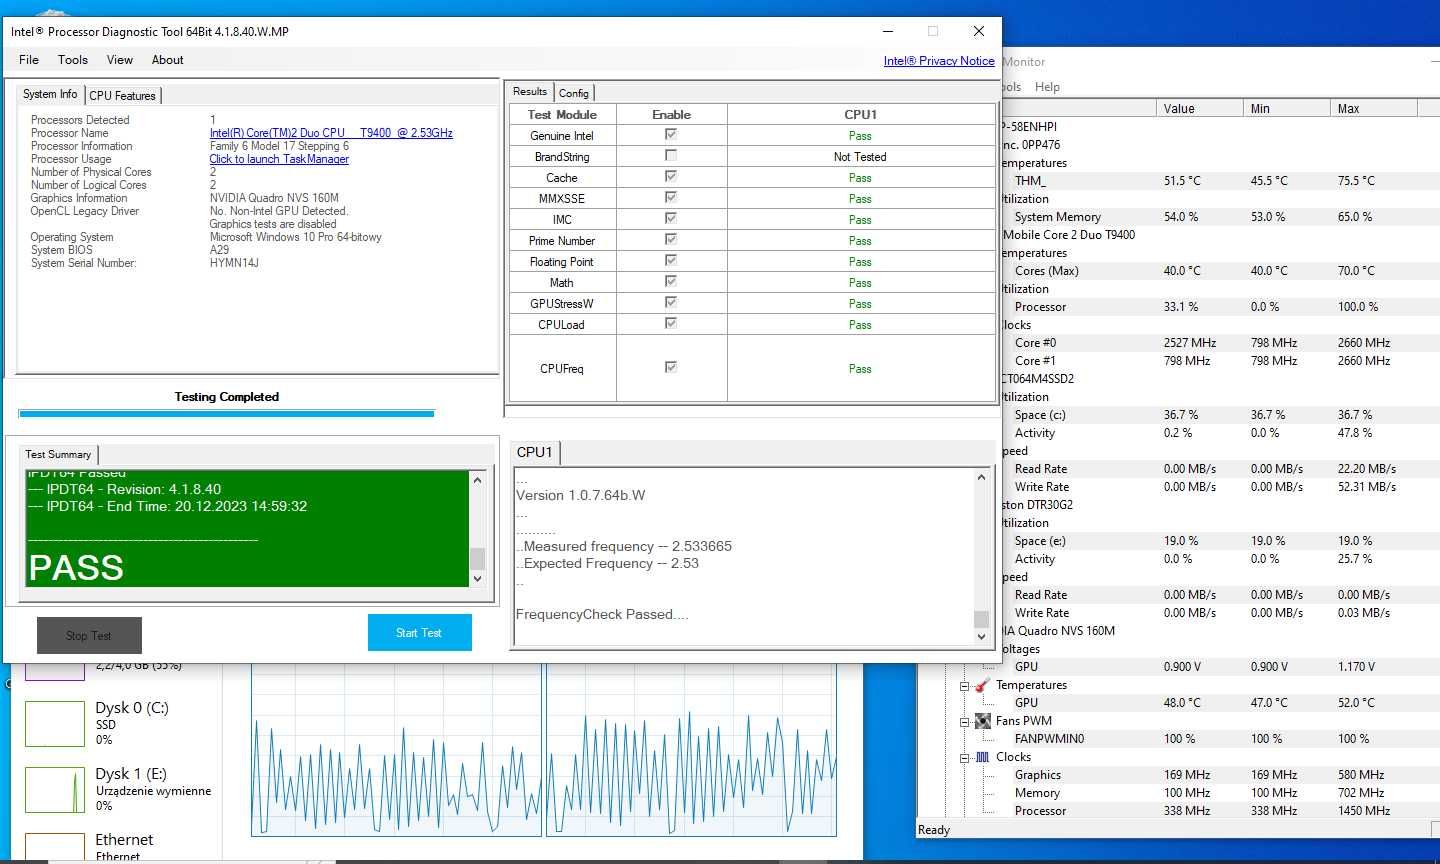Click the Testing Completed progress bar

click(x=226, y=413)
